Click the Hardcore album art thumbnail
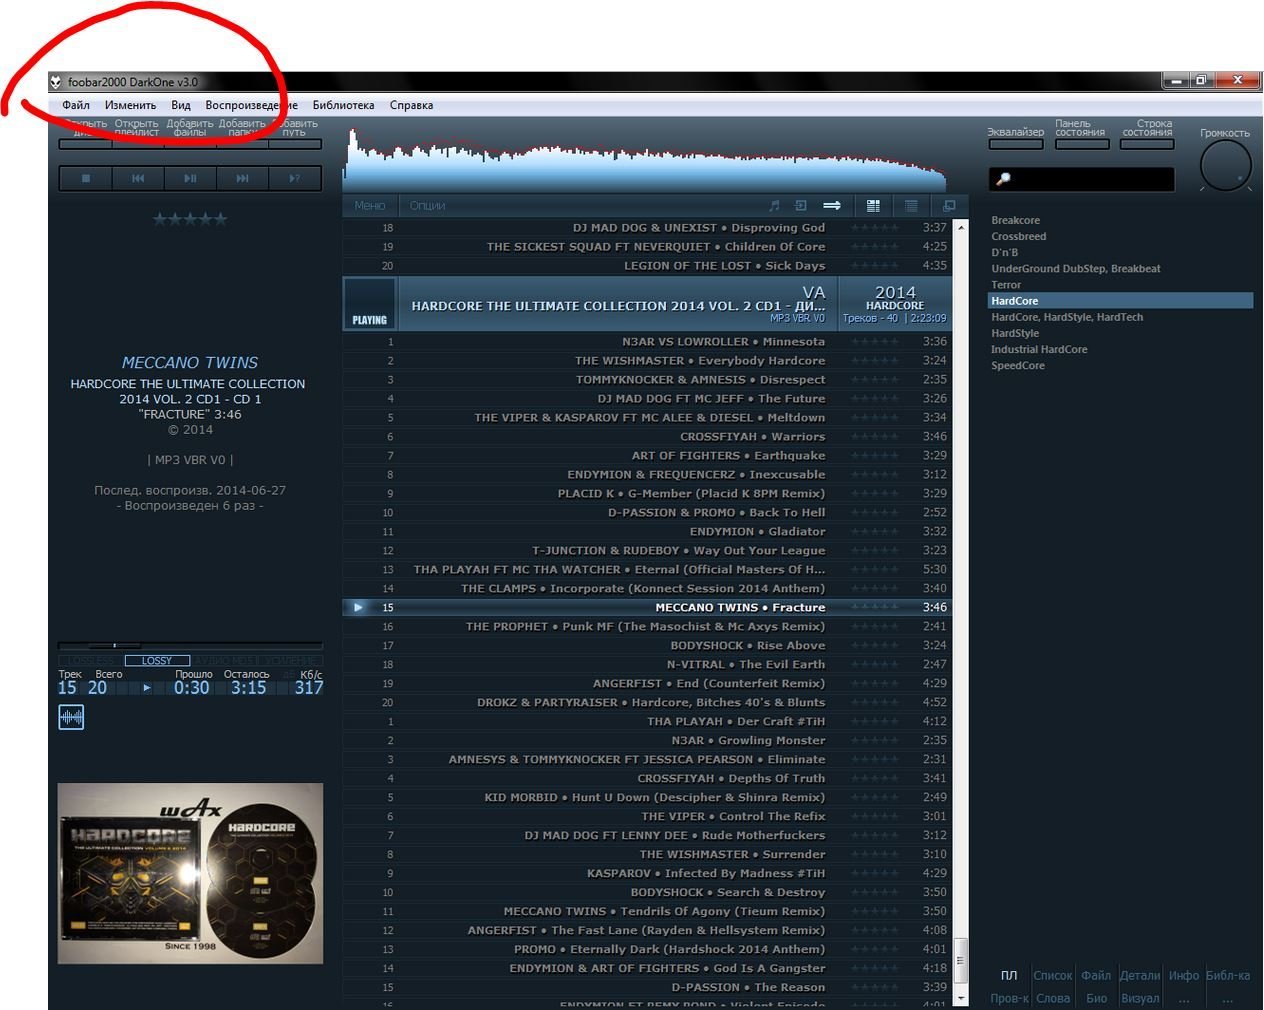The height and width of the screenshot is (1010, 1264). (190, 874)
